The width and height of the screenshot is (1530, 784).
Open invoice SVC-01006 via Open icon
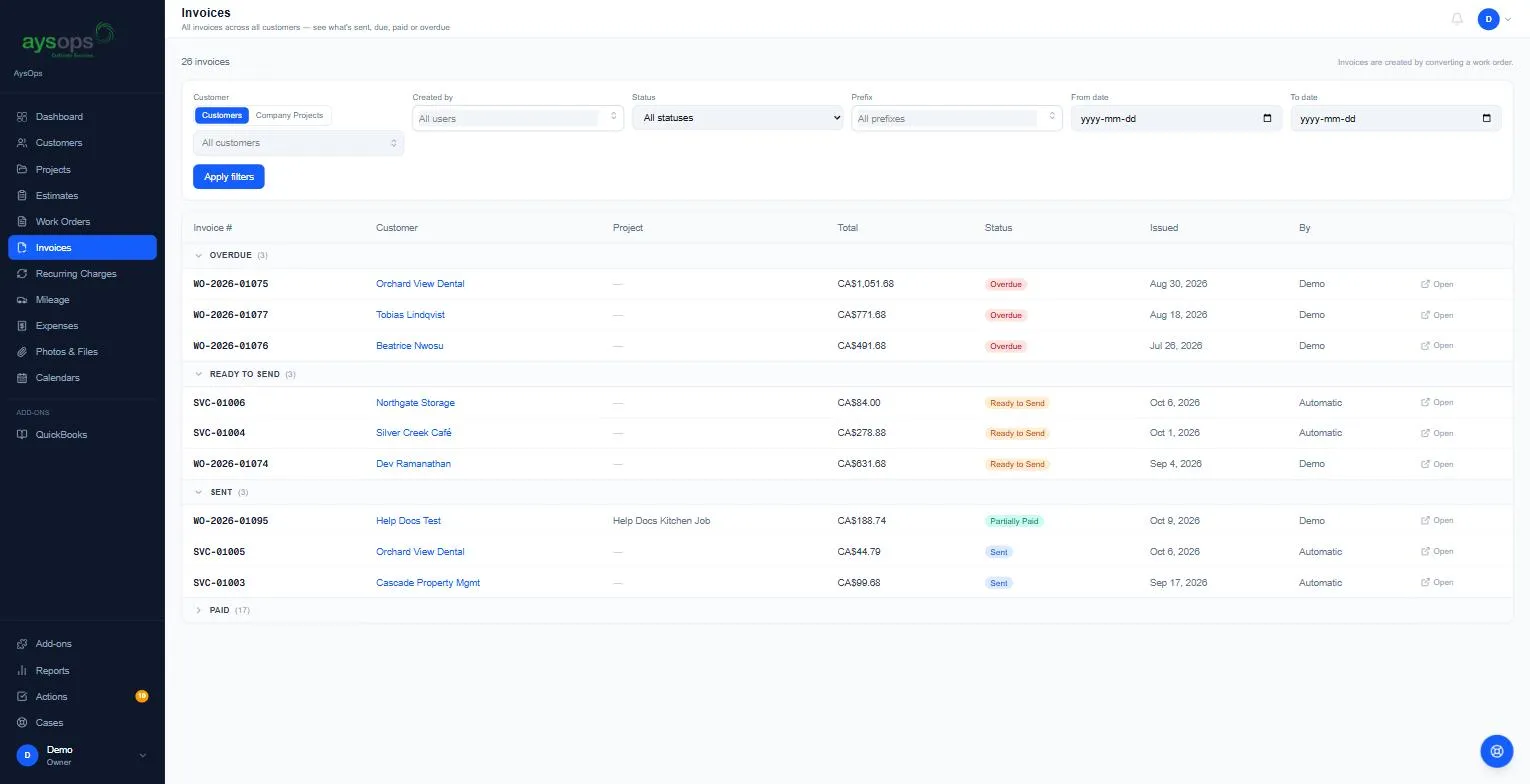coord(1437,403)
